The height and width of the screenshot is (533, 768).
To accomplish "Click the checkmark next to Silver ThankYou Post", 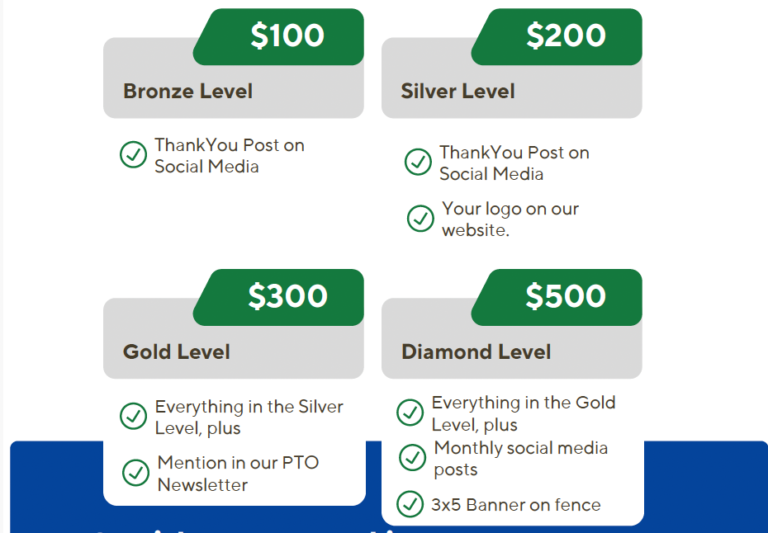I will pos(418,162).
